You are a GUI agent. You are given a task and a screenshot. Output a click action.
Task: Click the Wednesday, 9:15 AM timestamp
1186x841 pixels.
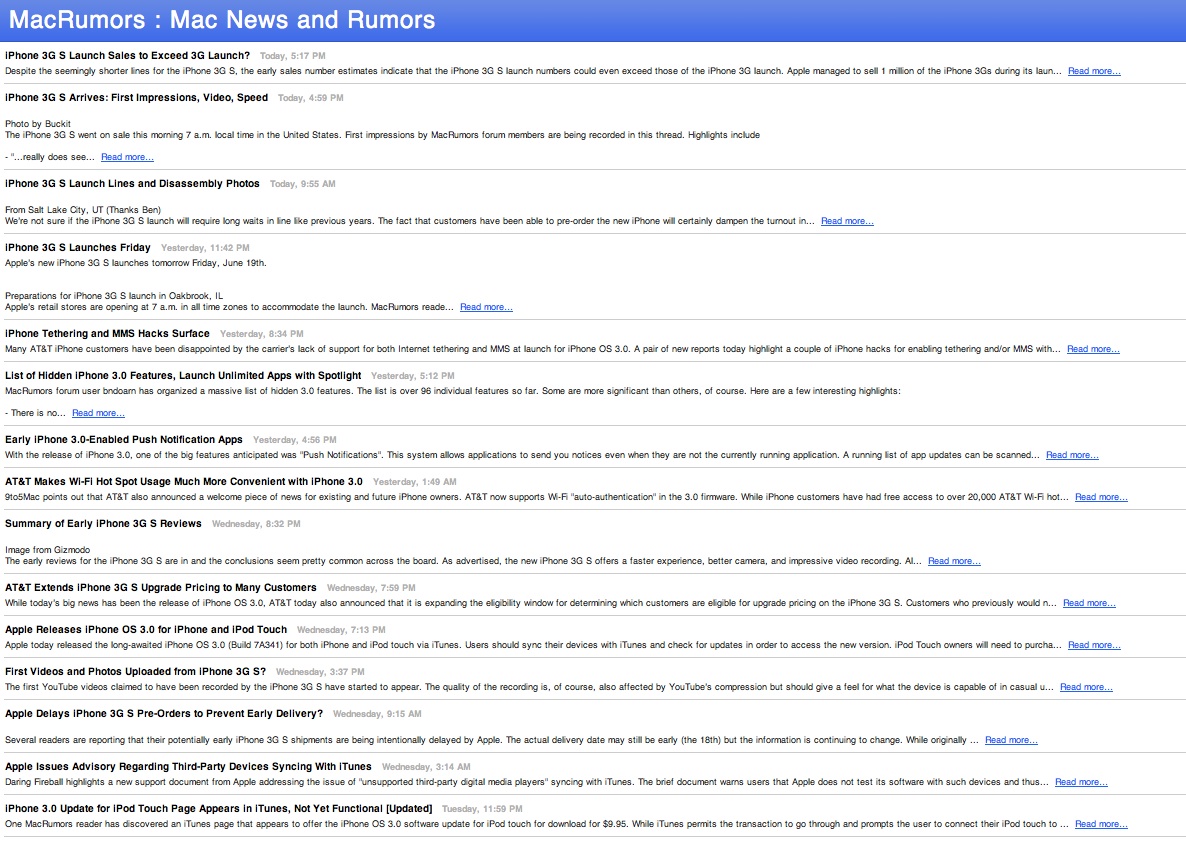pos(377,714)
